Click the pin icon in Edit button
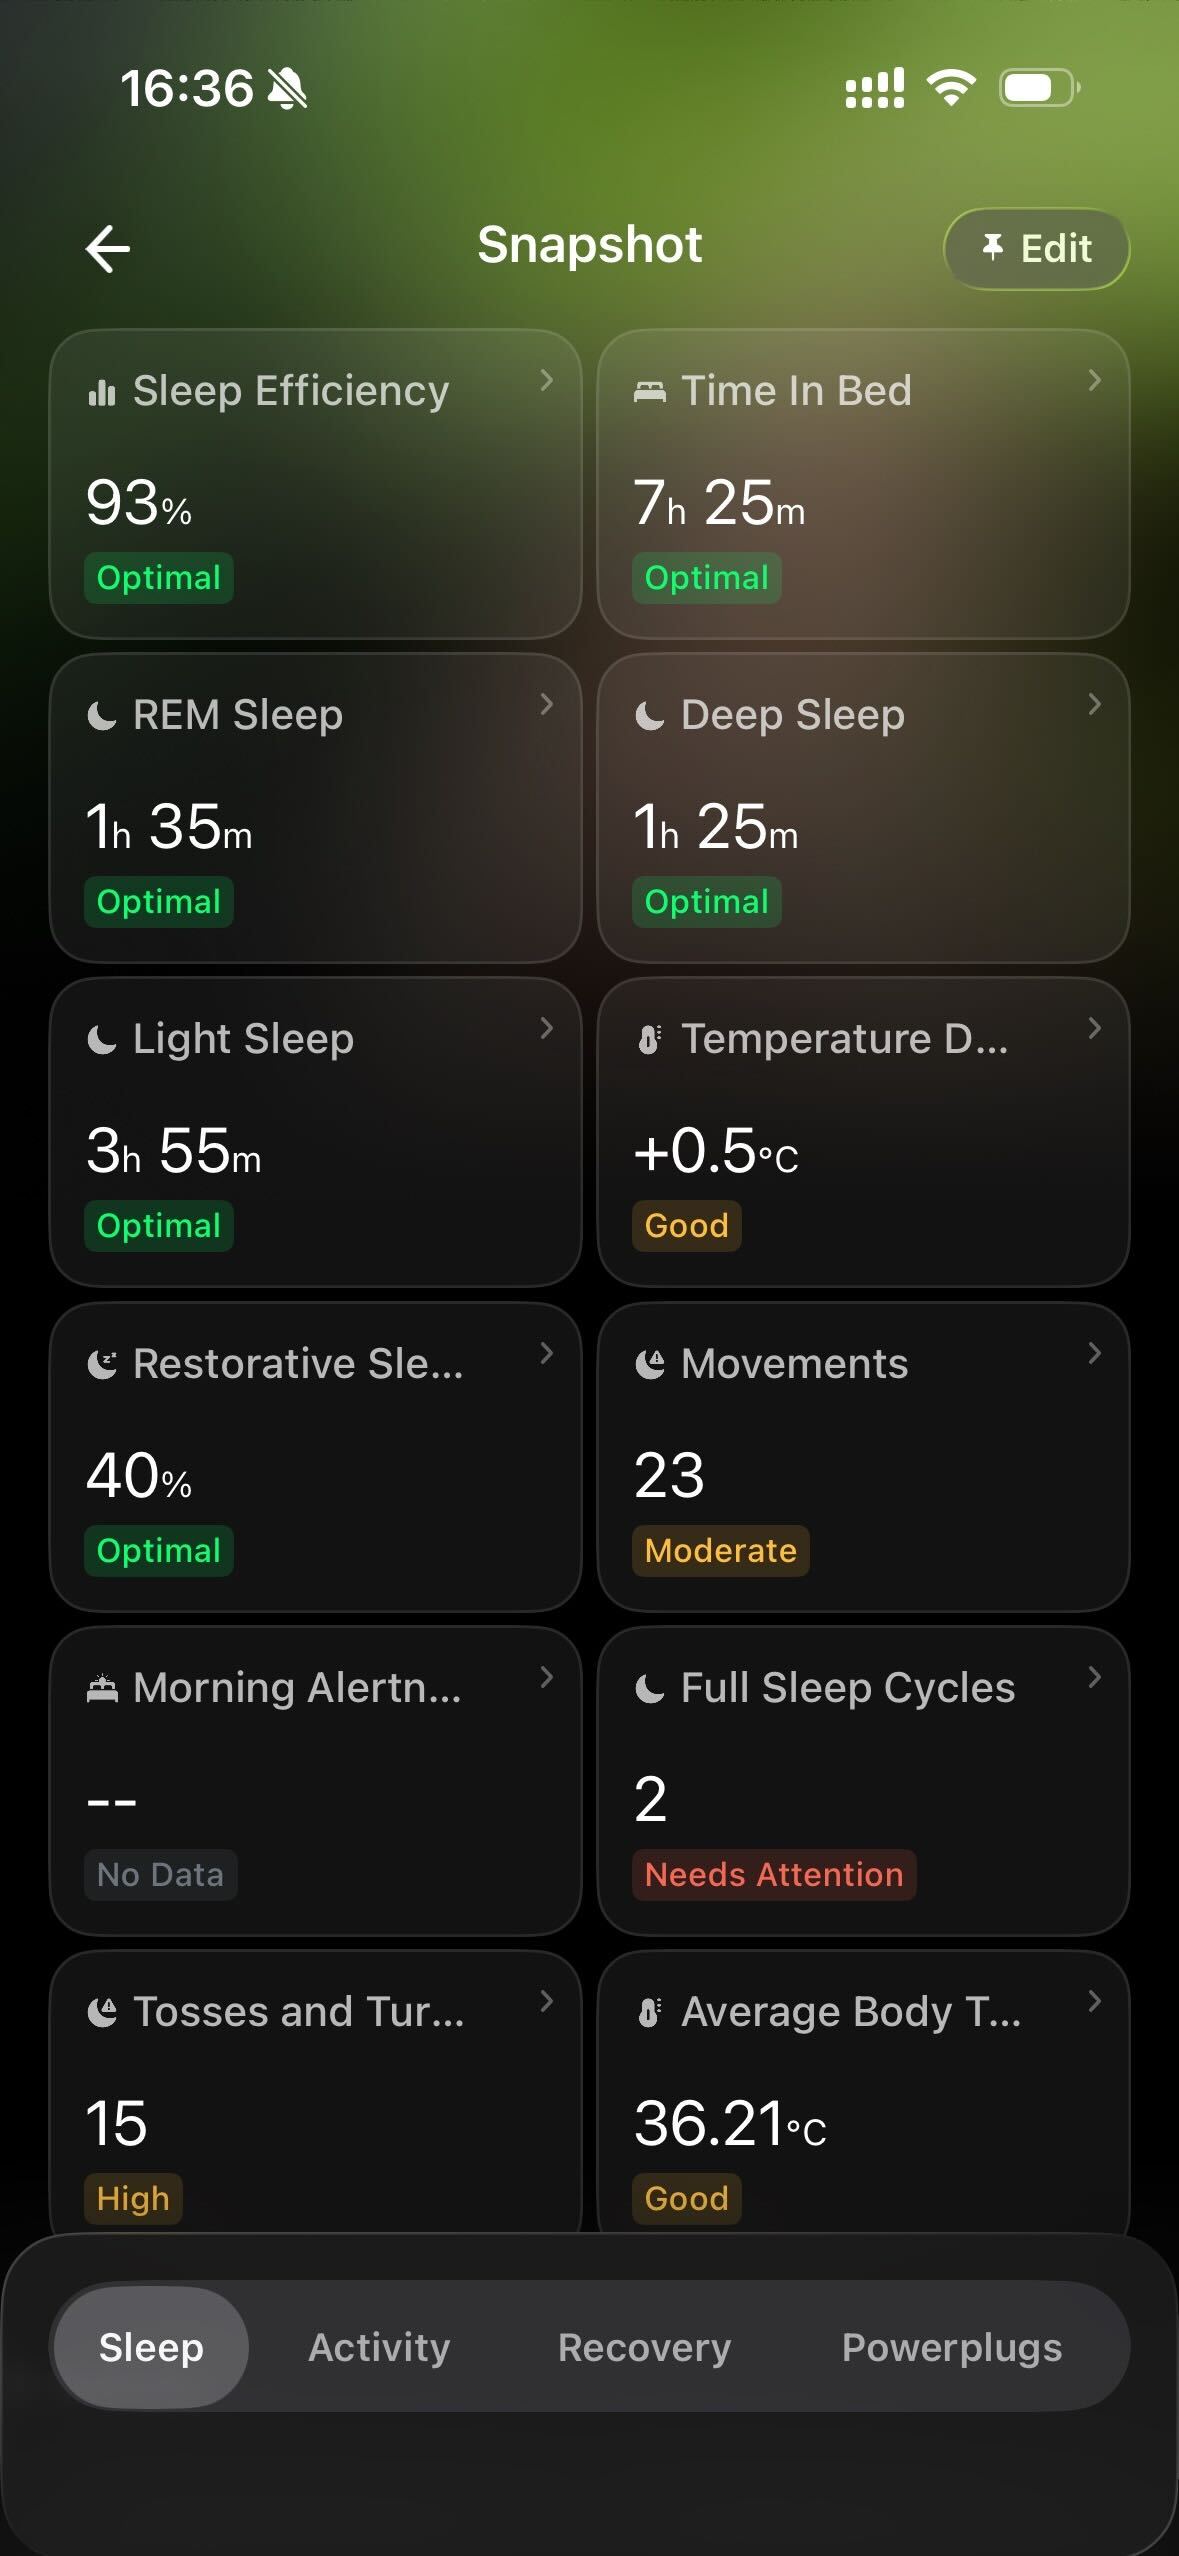1179x2556 pixels. pyautogui.click(x=992, y=246)
